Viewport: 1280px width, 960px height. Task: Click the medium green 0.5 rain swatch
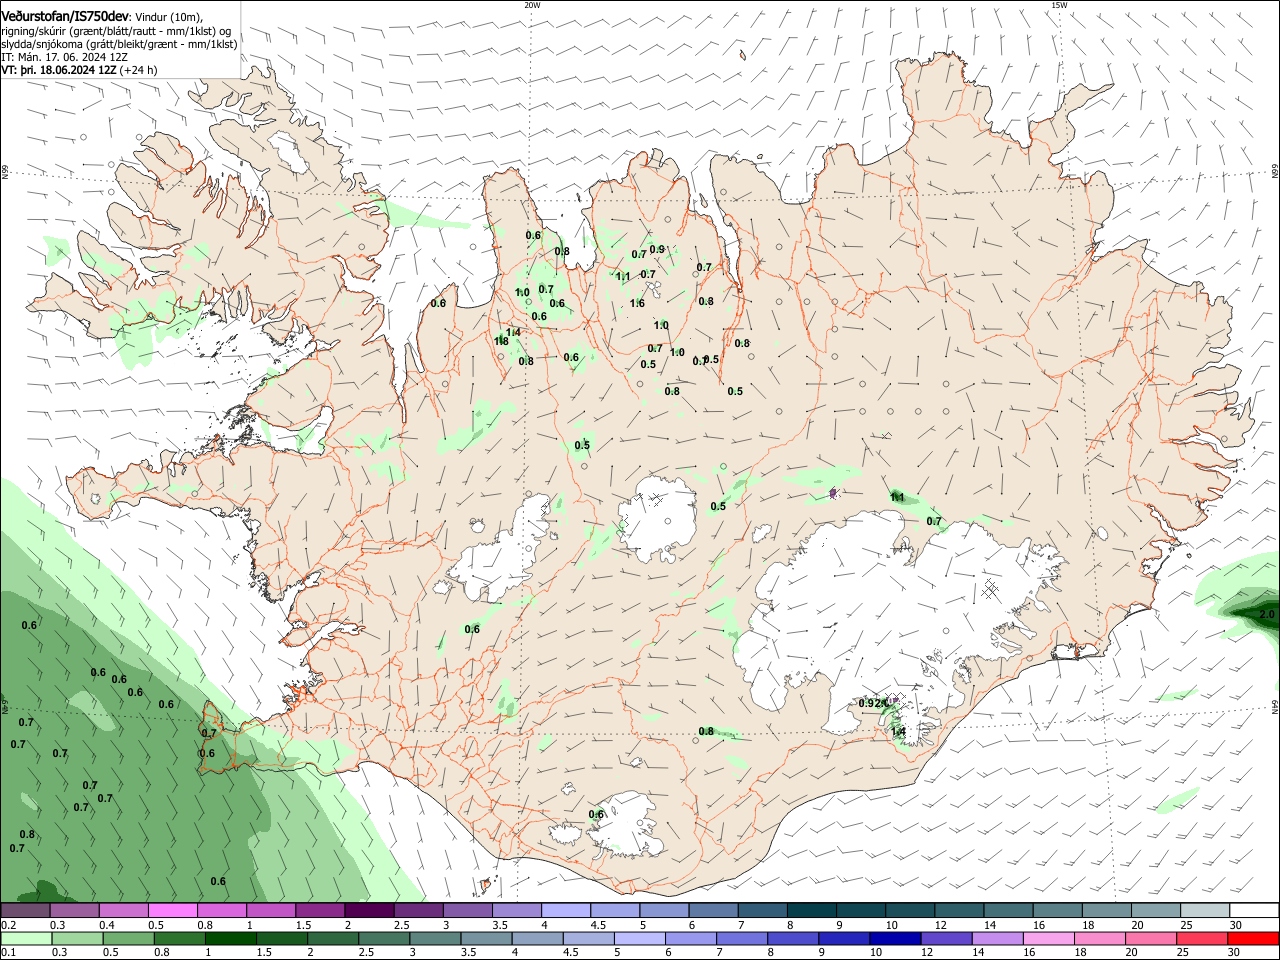(128, 938)
